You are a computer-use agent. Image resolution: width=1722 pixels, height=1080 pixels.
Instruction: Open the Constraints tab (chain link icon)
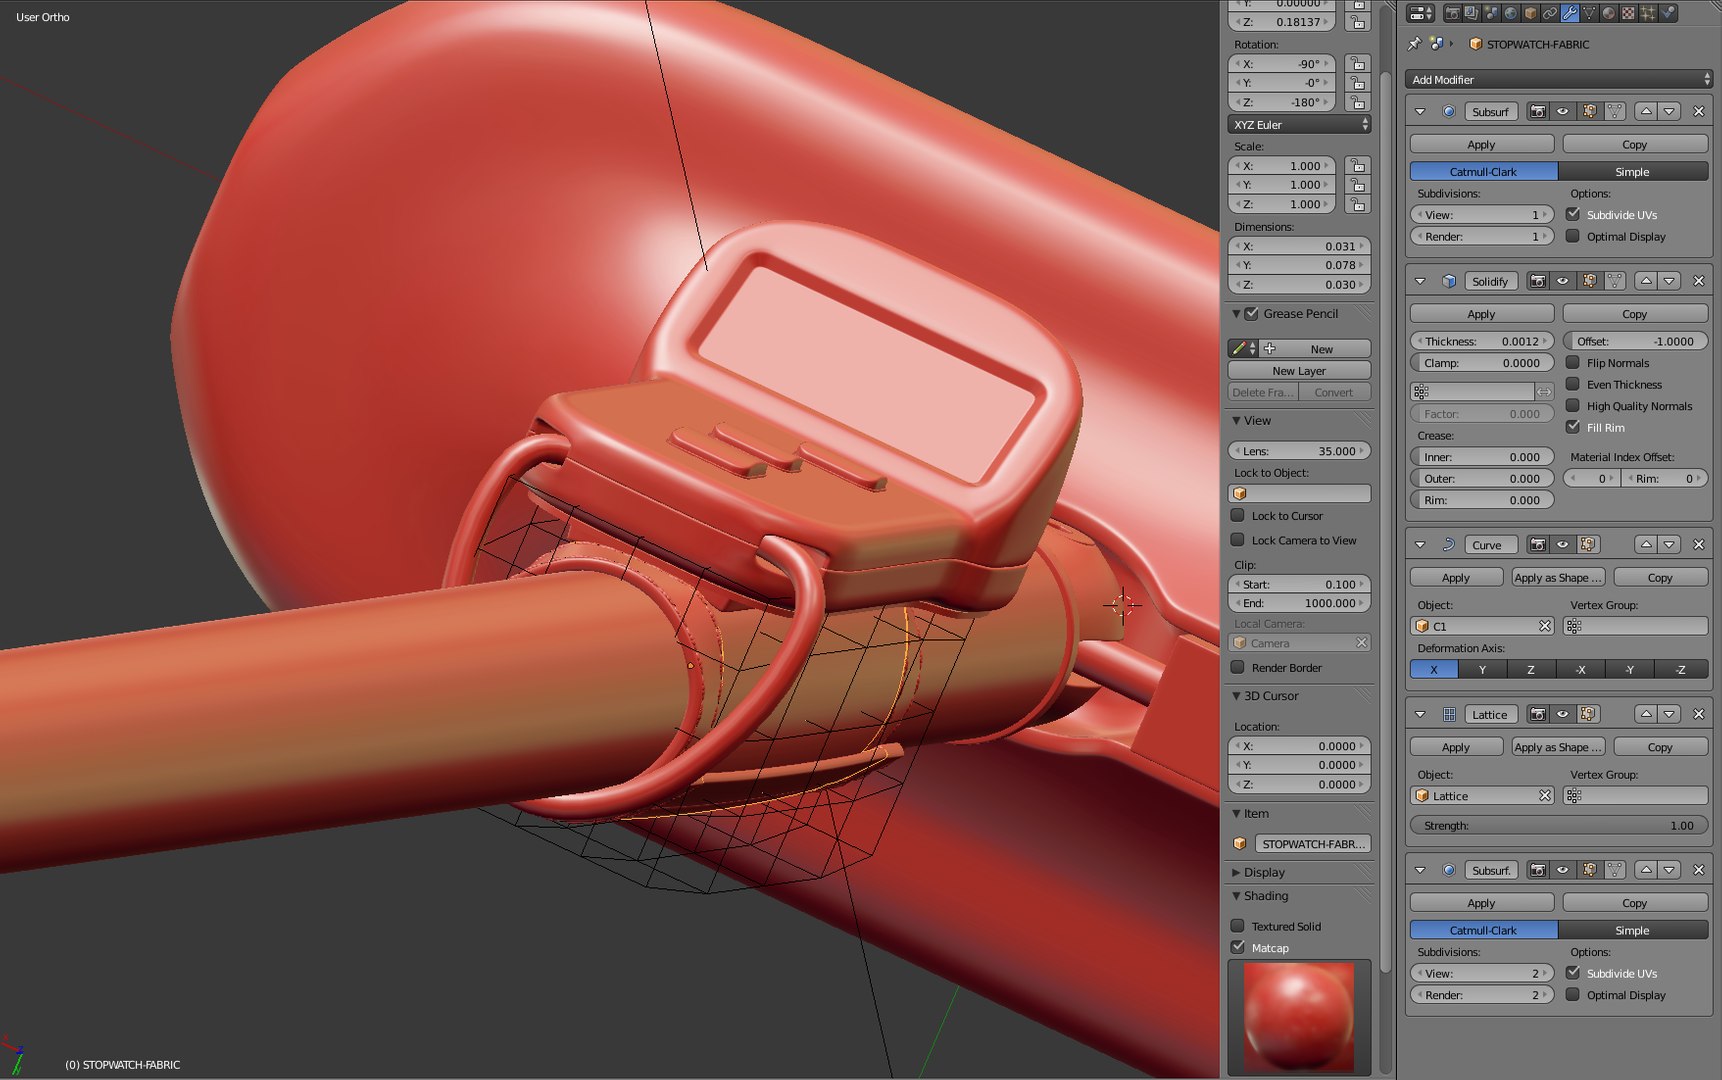1550,13
